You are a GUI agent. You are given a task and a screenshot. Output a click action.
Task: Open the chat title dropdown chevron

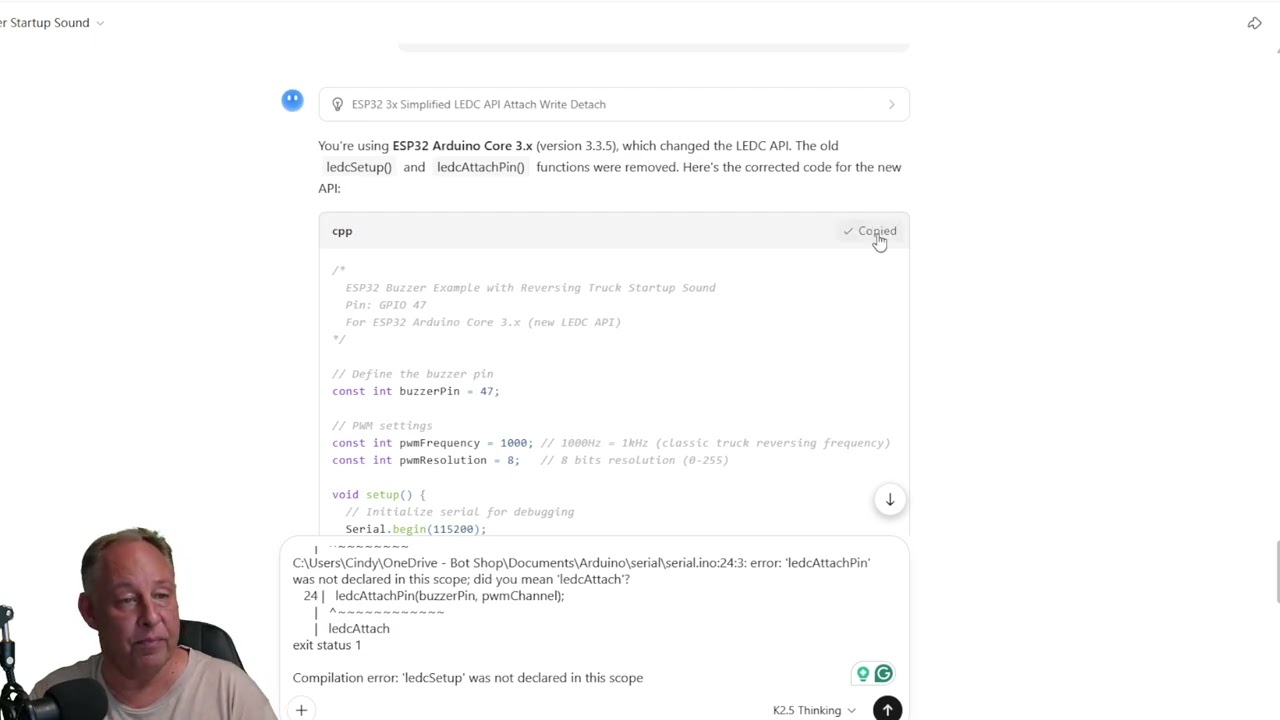click(x=100, y=23)
